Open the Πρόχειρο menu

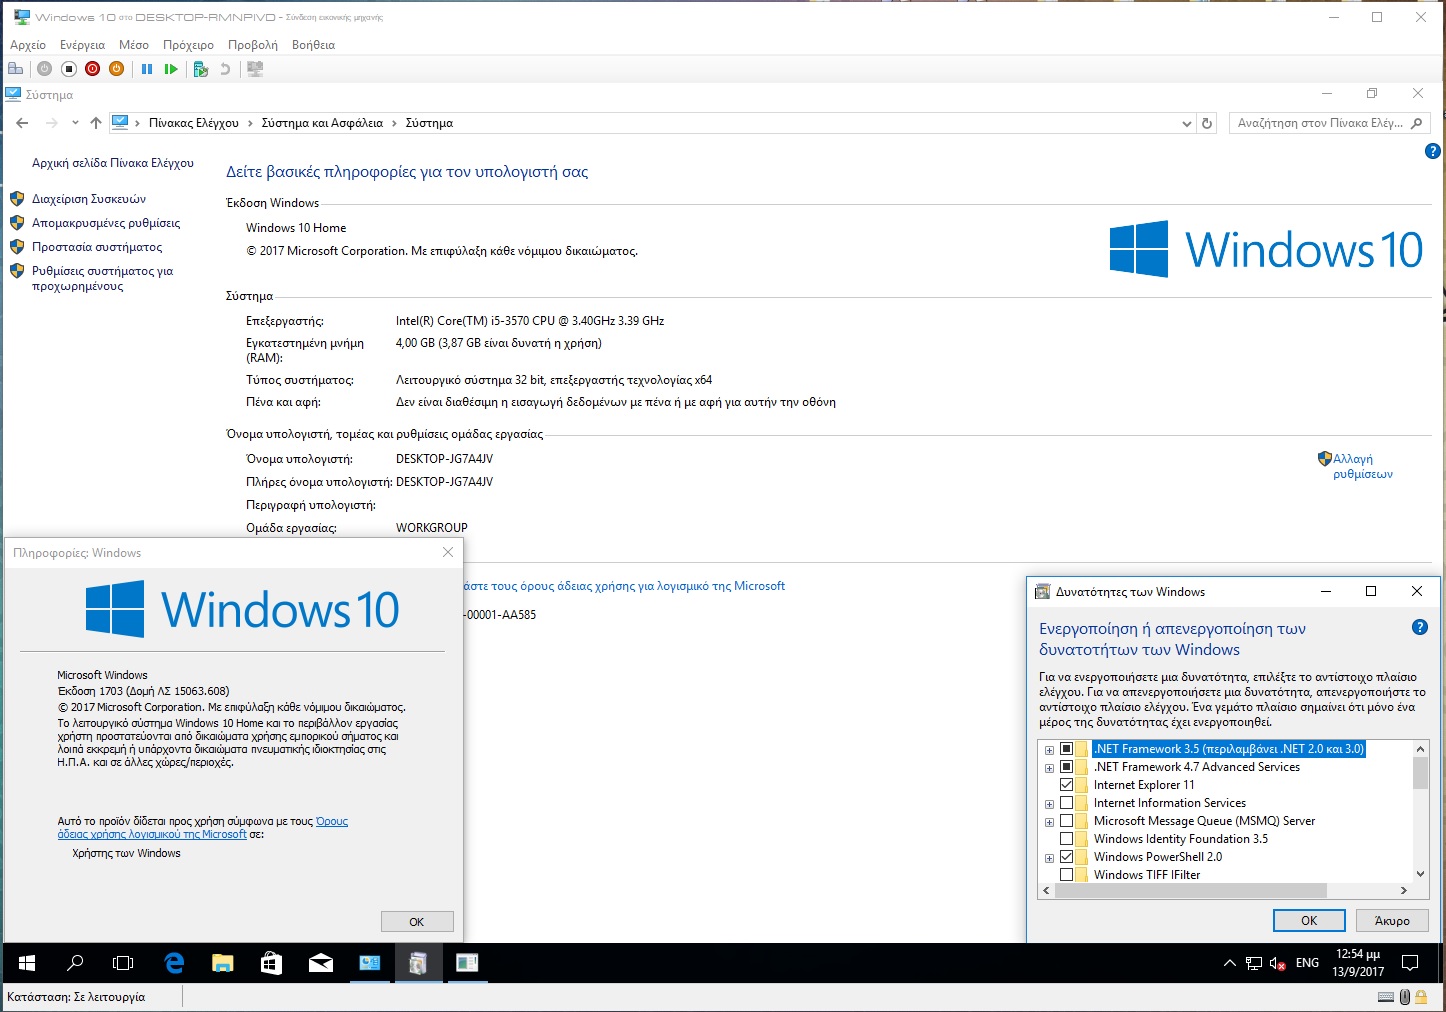click(x=188, y=45)
